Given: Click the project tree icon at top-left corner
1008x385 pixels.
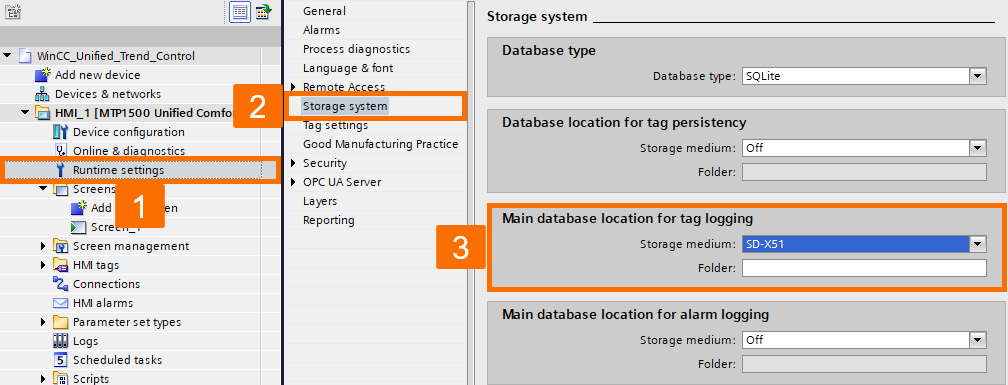Looking at the screenshot, I should (13, 11).
